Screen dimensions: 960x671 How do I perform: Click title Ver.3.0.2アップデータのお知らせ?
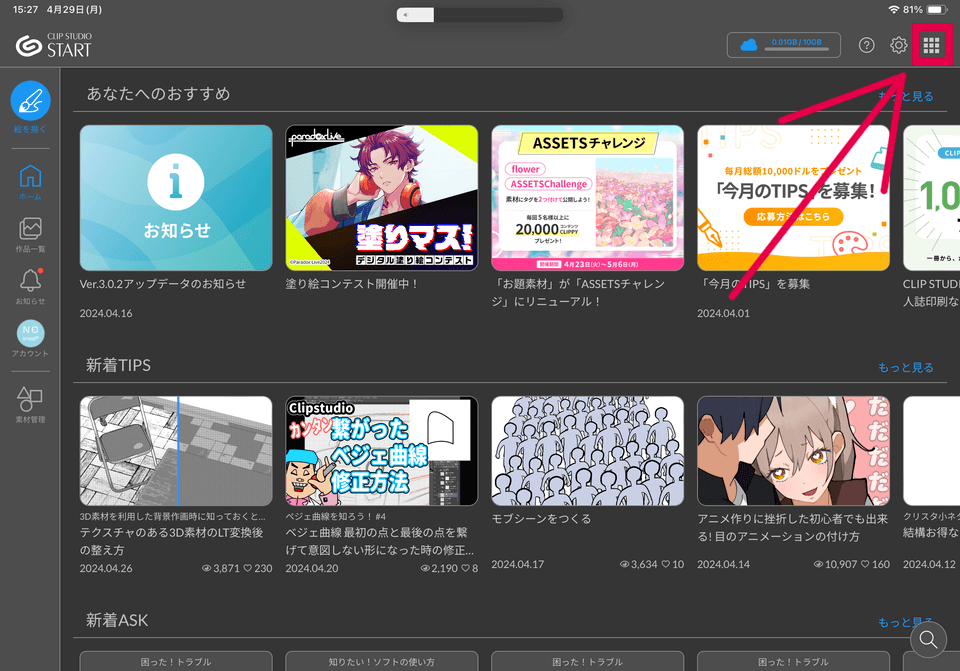click(163, 284)
